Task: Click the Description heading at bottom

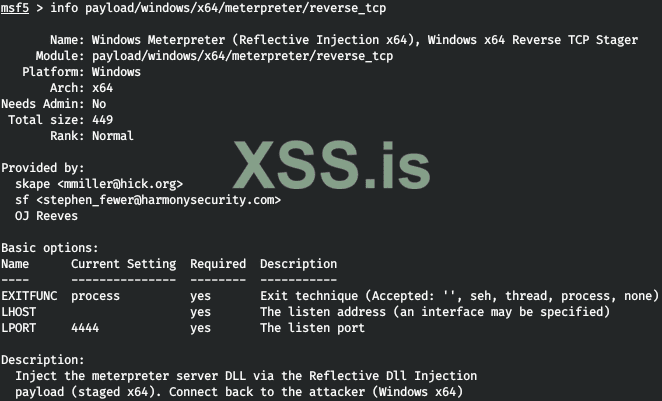Action: (43, 360)
